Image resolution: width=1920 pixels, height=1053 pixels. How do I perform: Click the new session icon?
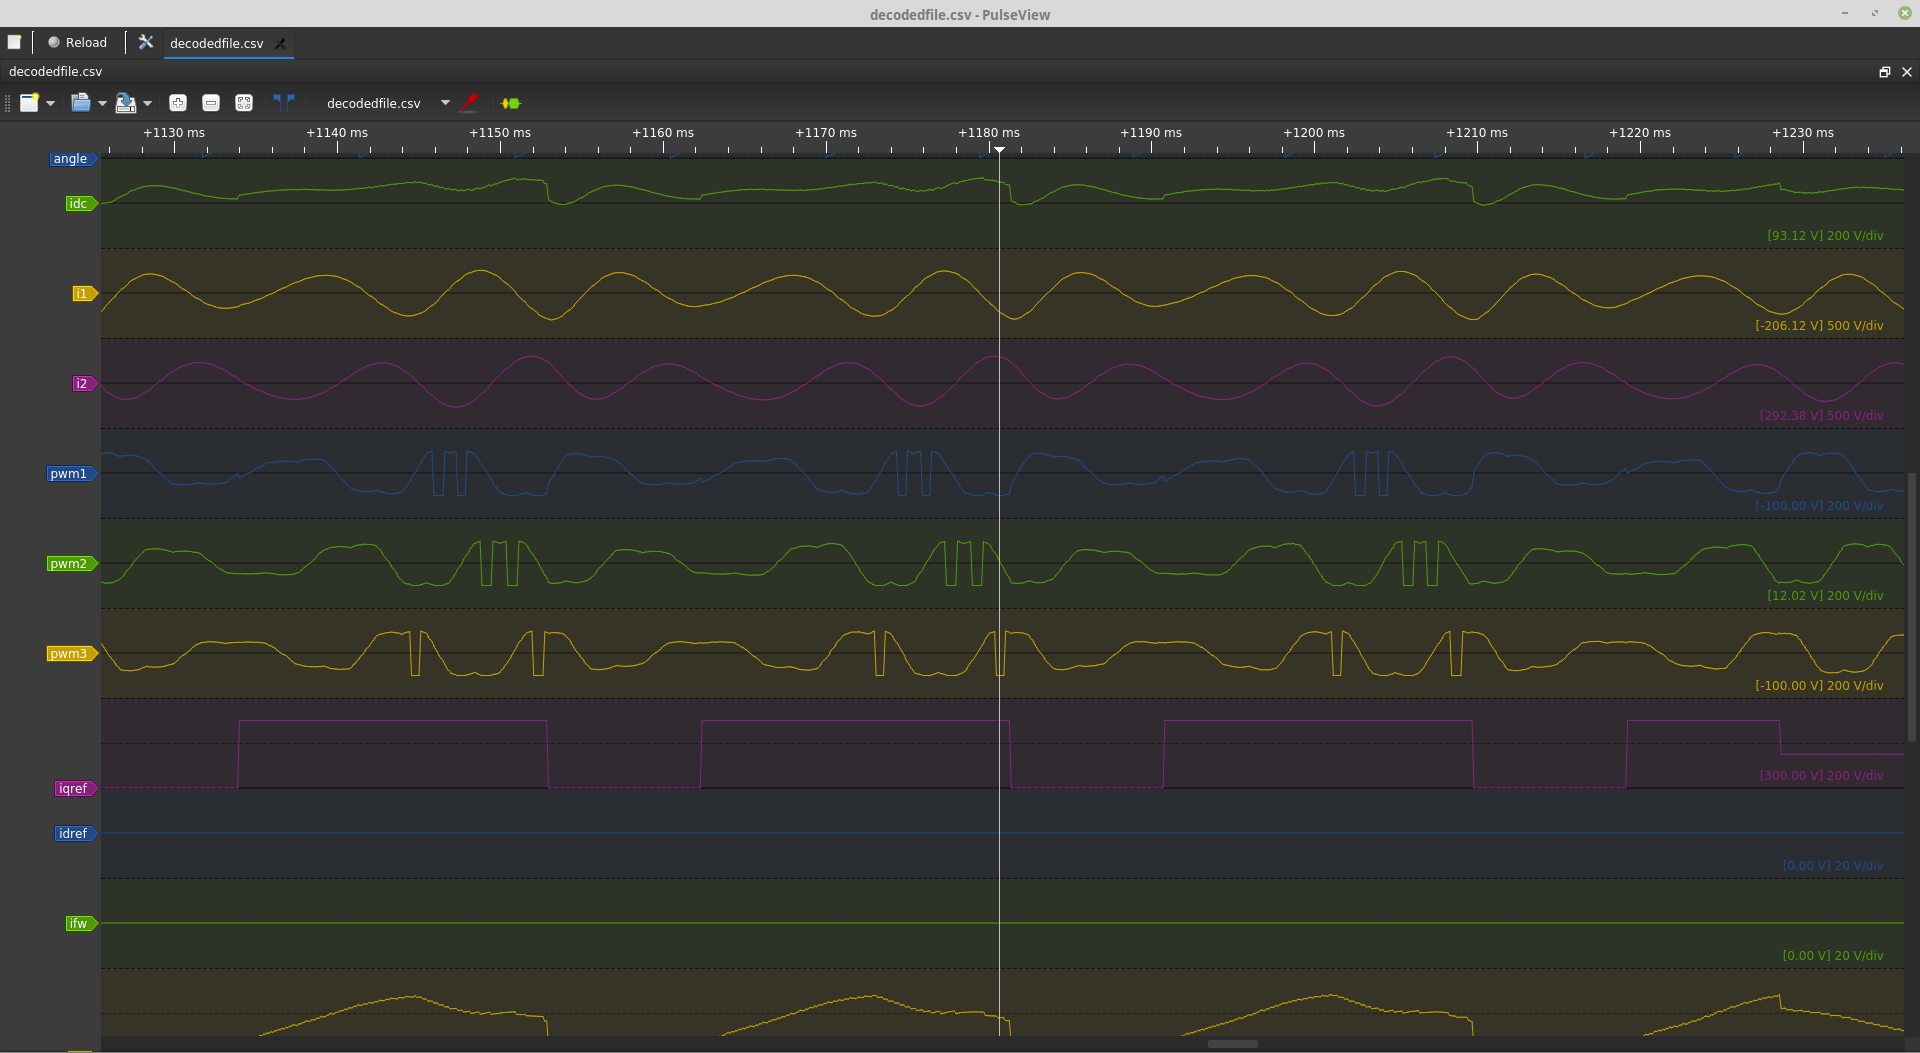14,42
